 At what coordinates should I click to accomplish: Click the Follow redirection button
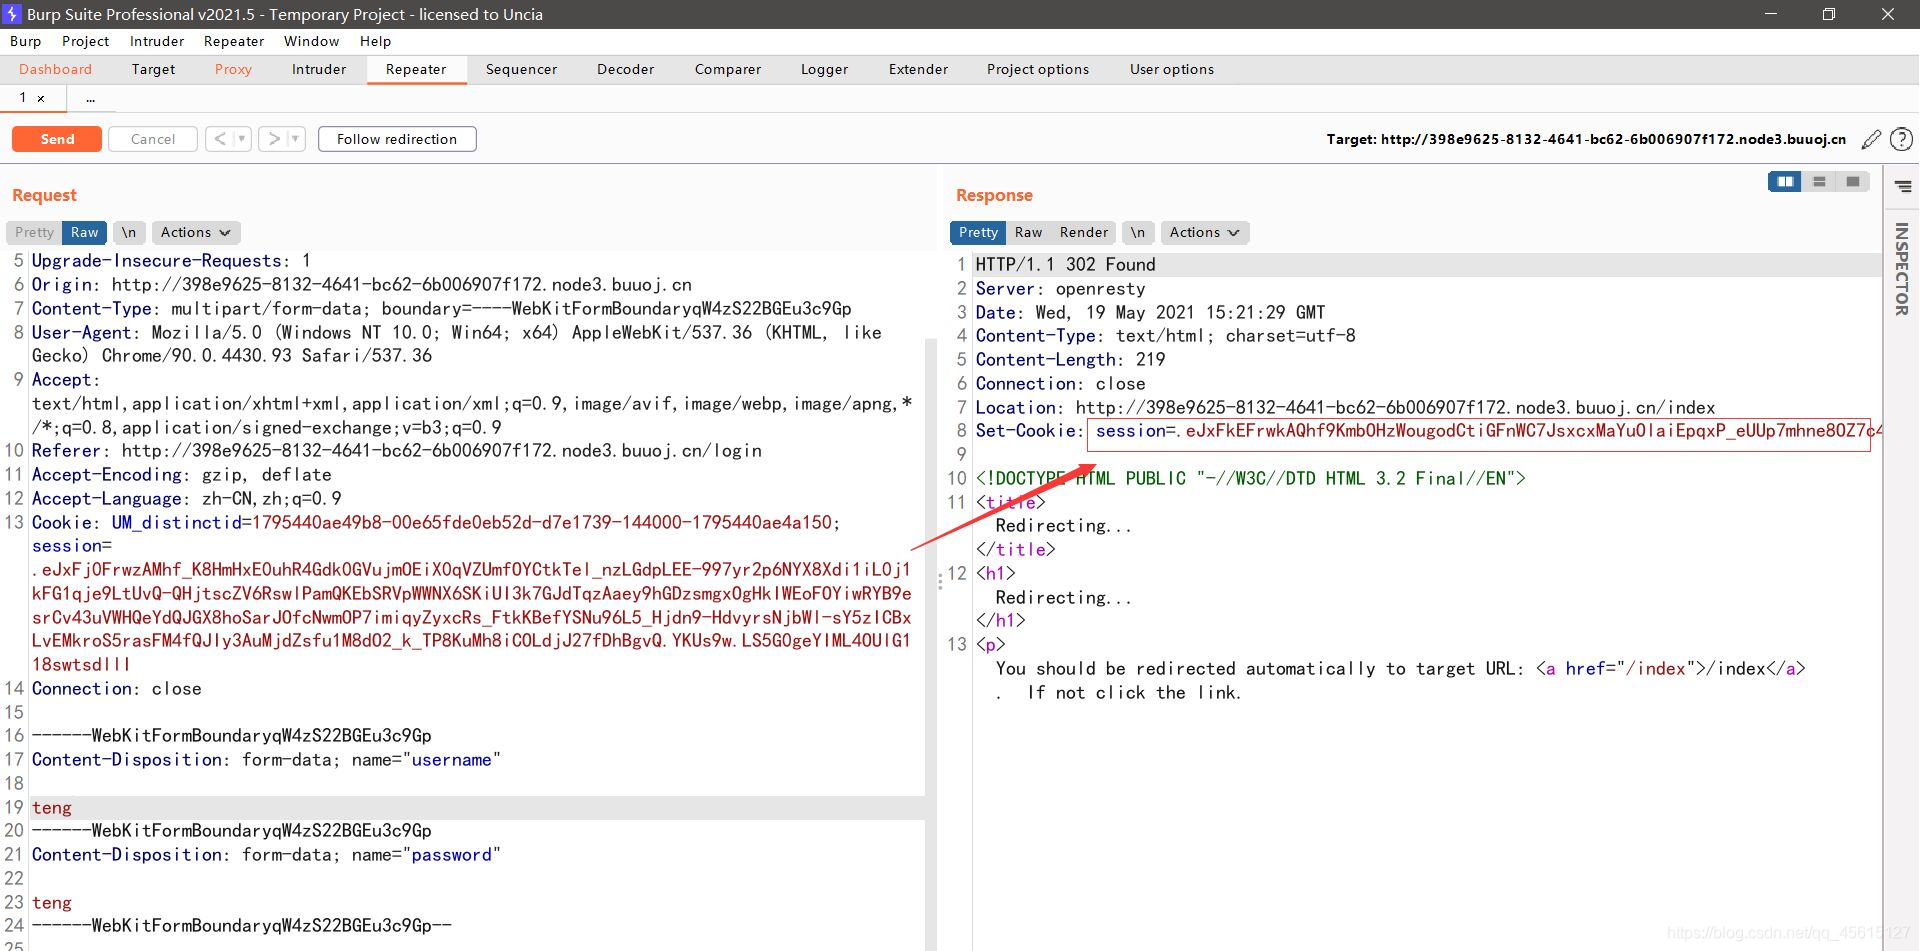[397, 139]
